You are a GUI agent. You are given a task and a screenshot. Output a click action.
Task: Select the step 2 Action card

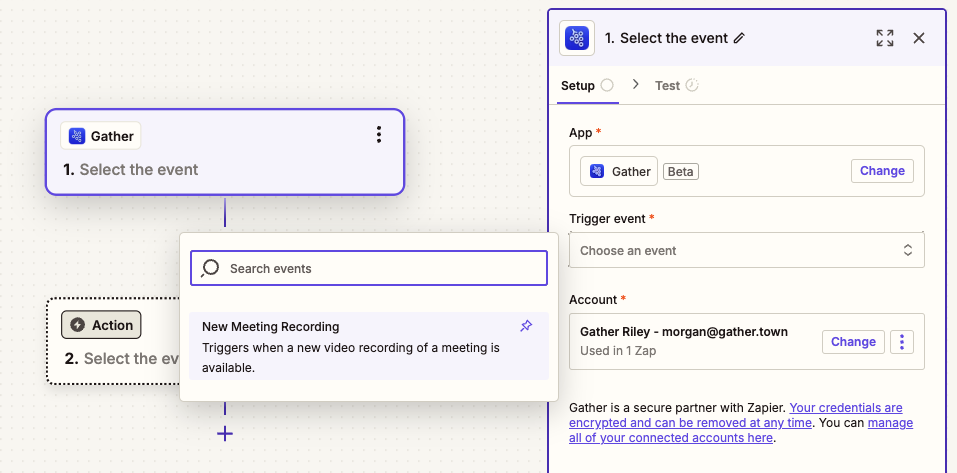coord(114,341)
